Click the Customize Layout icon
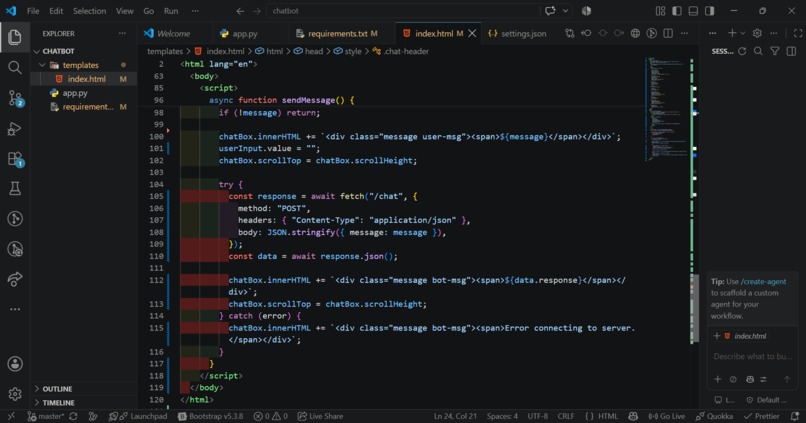Viewport: 806px width, 423px height. click(x=661, y=11)
